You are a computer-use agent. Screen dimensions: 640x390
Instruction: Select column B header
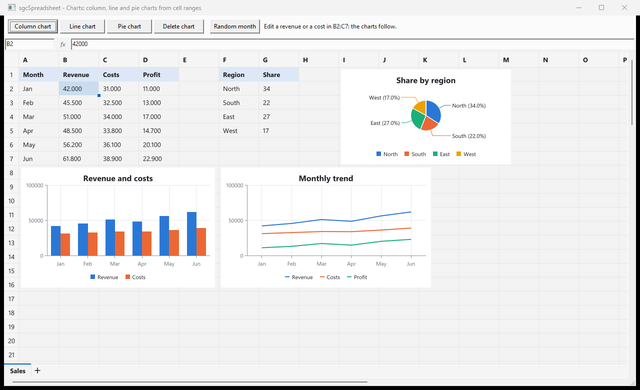tap(78, 60)
